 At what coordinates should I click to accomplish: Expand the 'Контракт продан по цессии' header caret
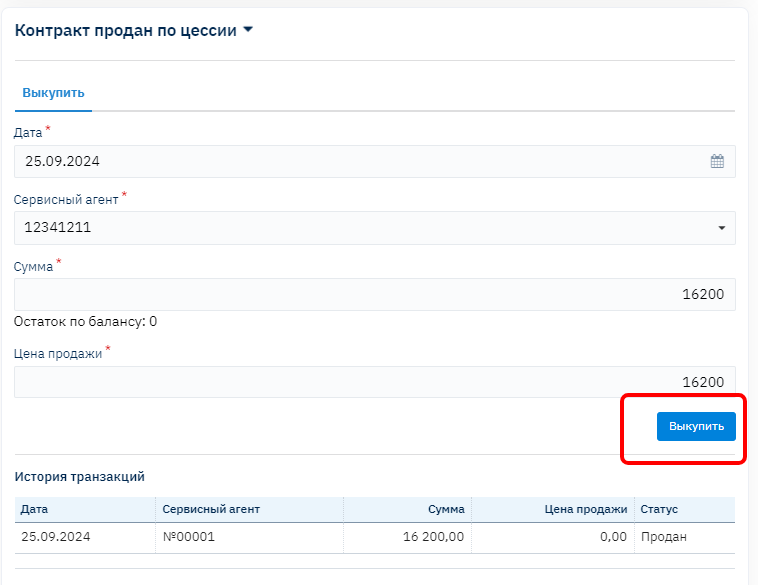click(248, 30)
